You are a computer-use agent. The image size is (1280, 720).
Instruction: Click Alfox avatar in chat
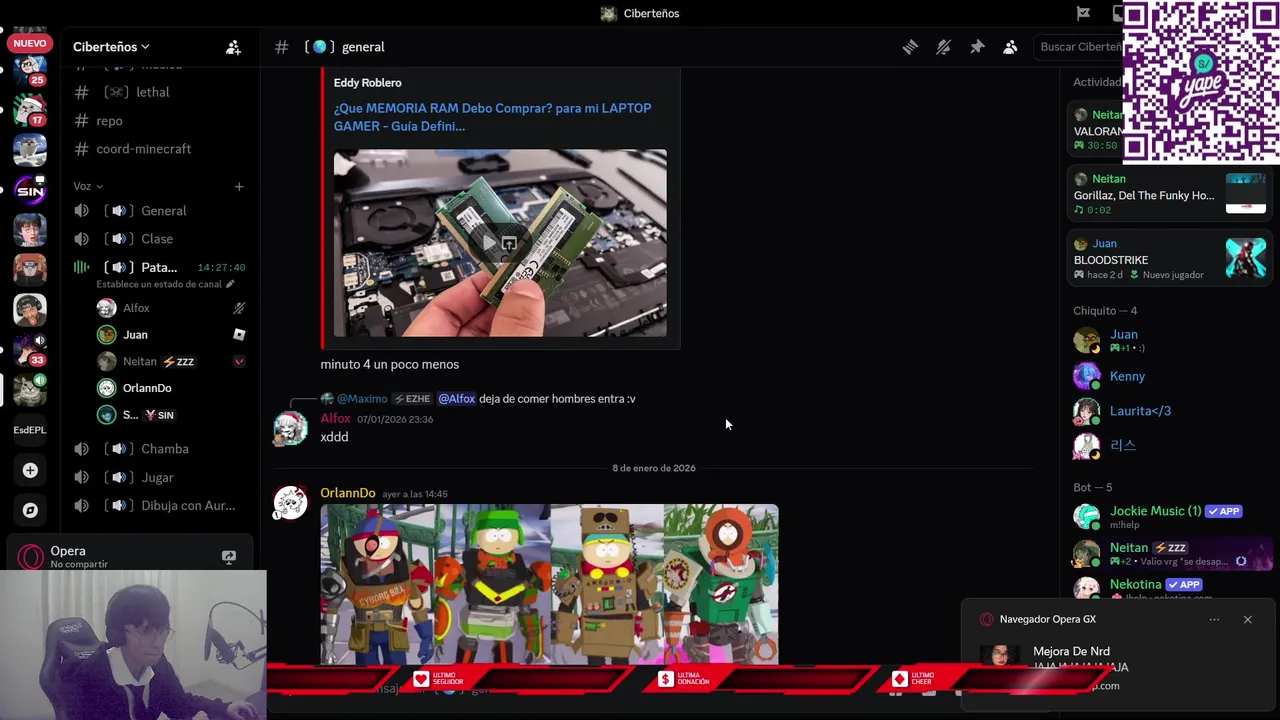[x=290, y=428]
